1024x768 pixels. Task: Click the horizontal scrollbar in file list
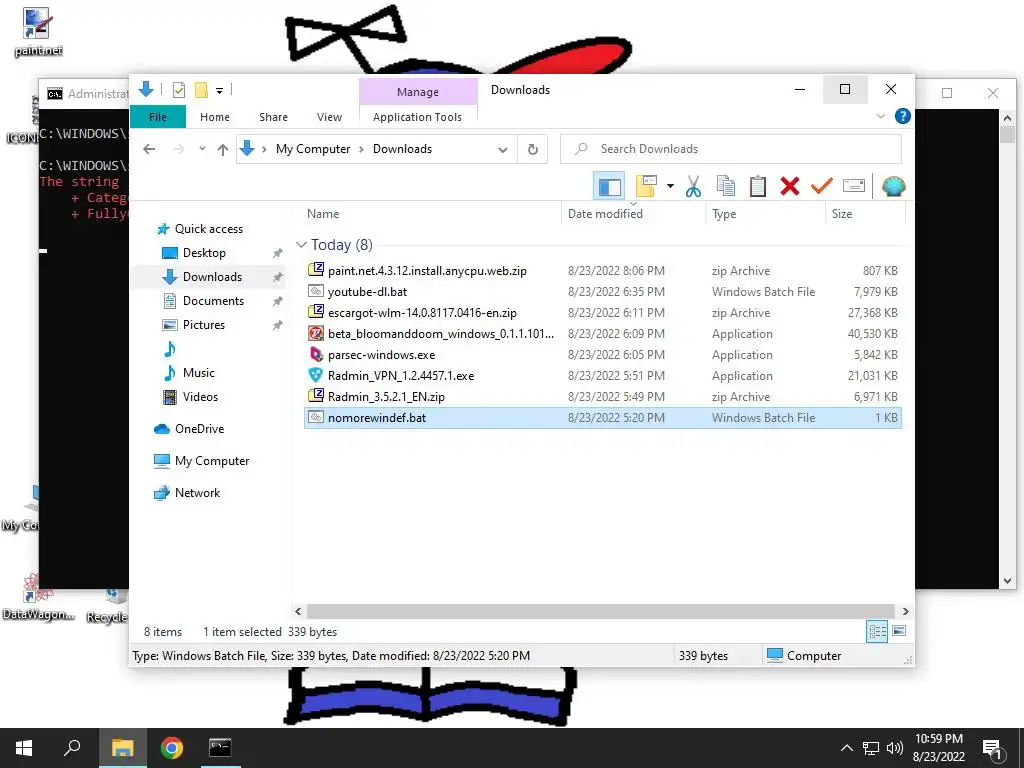tap(601, 611)
